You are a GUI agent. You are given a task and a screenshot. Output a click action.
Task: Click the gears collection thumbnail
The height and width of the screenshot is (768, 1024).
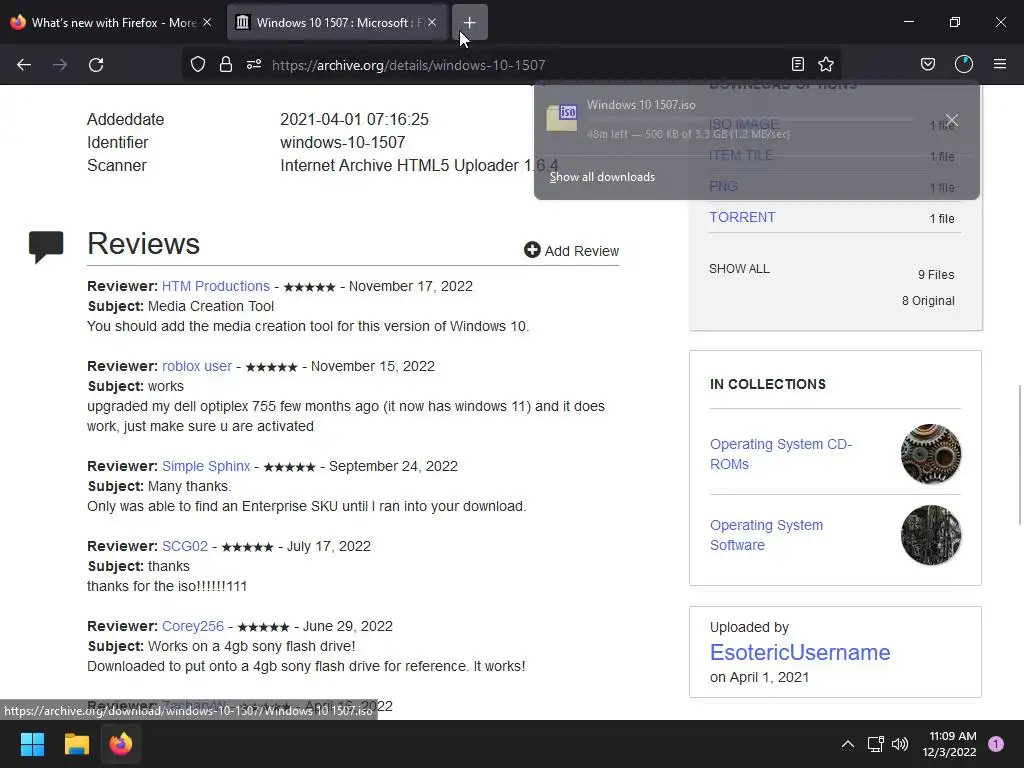pyautogui.click(x=931, y=454)
